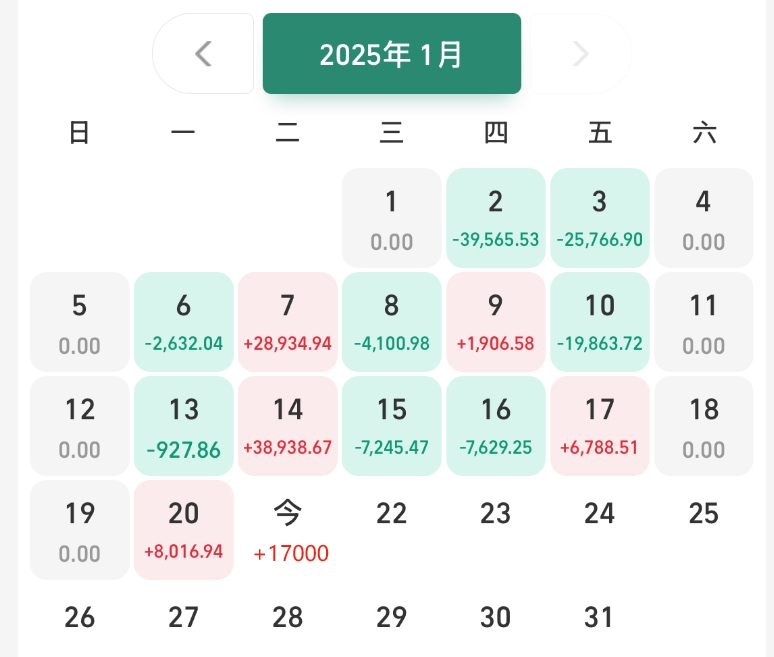This screenshot has height=657, width=774.
Task: Select January 1 showing 0.00
Action: 392,218
